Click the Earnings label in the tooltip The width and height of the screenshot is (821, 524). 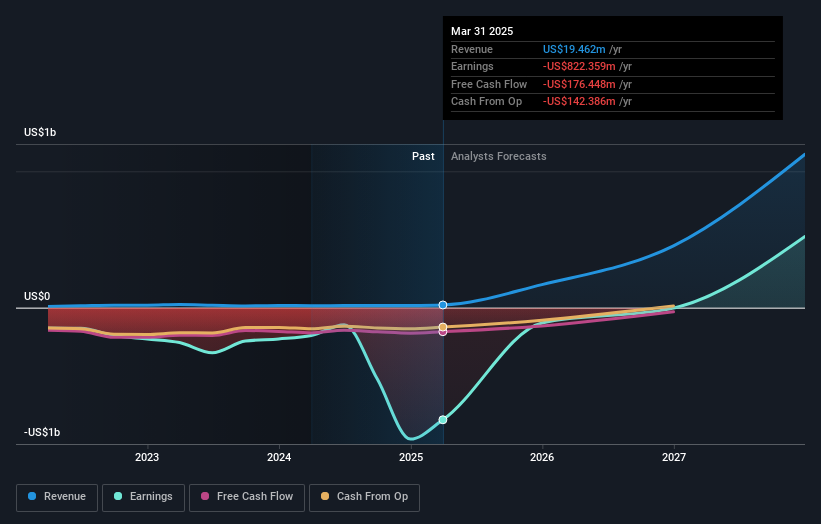click(x=472, y=66)
